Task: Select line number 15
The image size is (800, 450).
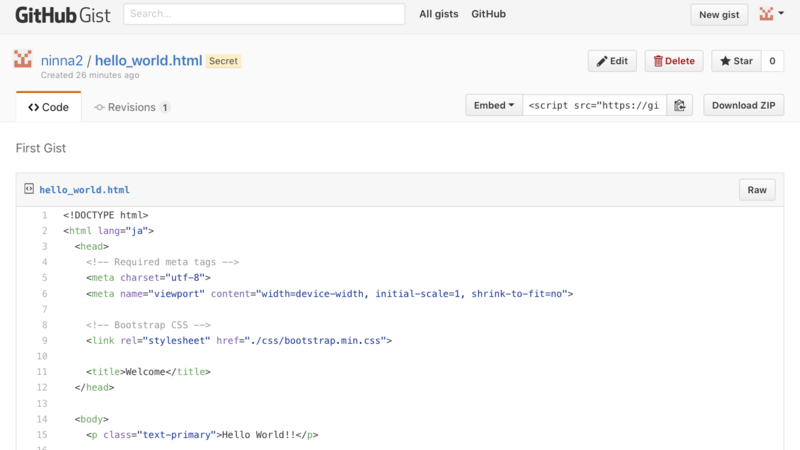Action: [x=42, y=435]
